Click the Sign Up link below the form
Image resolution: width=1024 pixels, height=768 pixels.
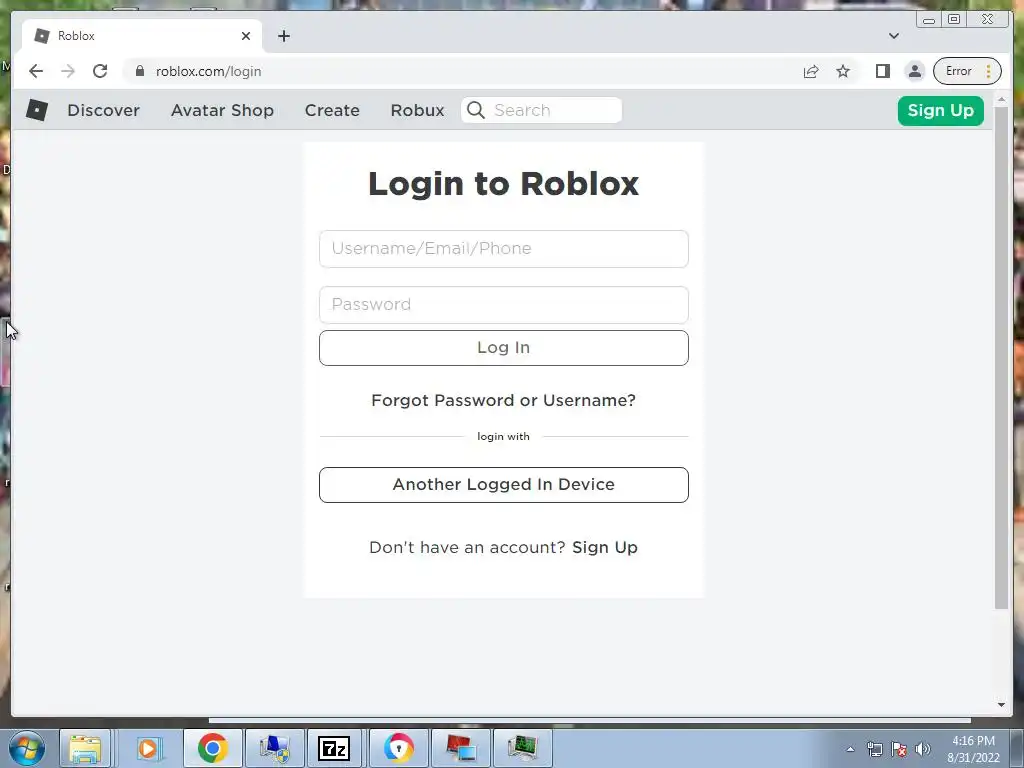point(605,547)
